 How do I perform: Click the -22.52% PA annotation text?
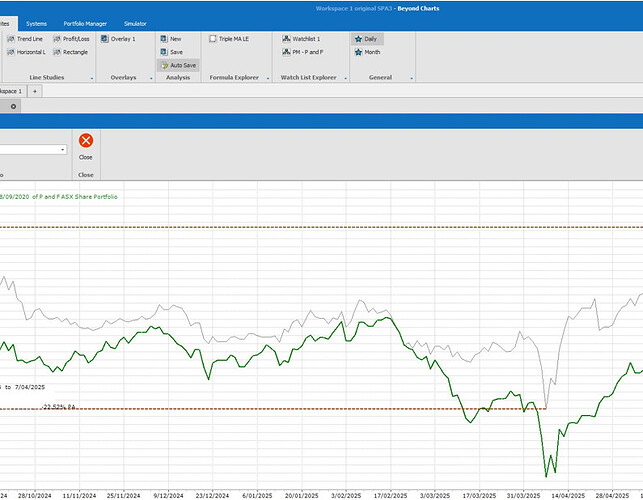tap(59, 406)
